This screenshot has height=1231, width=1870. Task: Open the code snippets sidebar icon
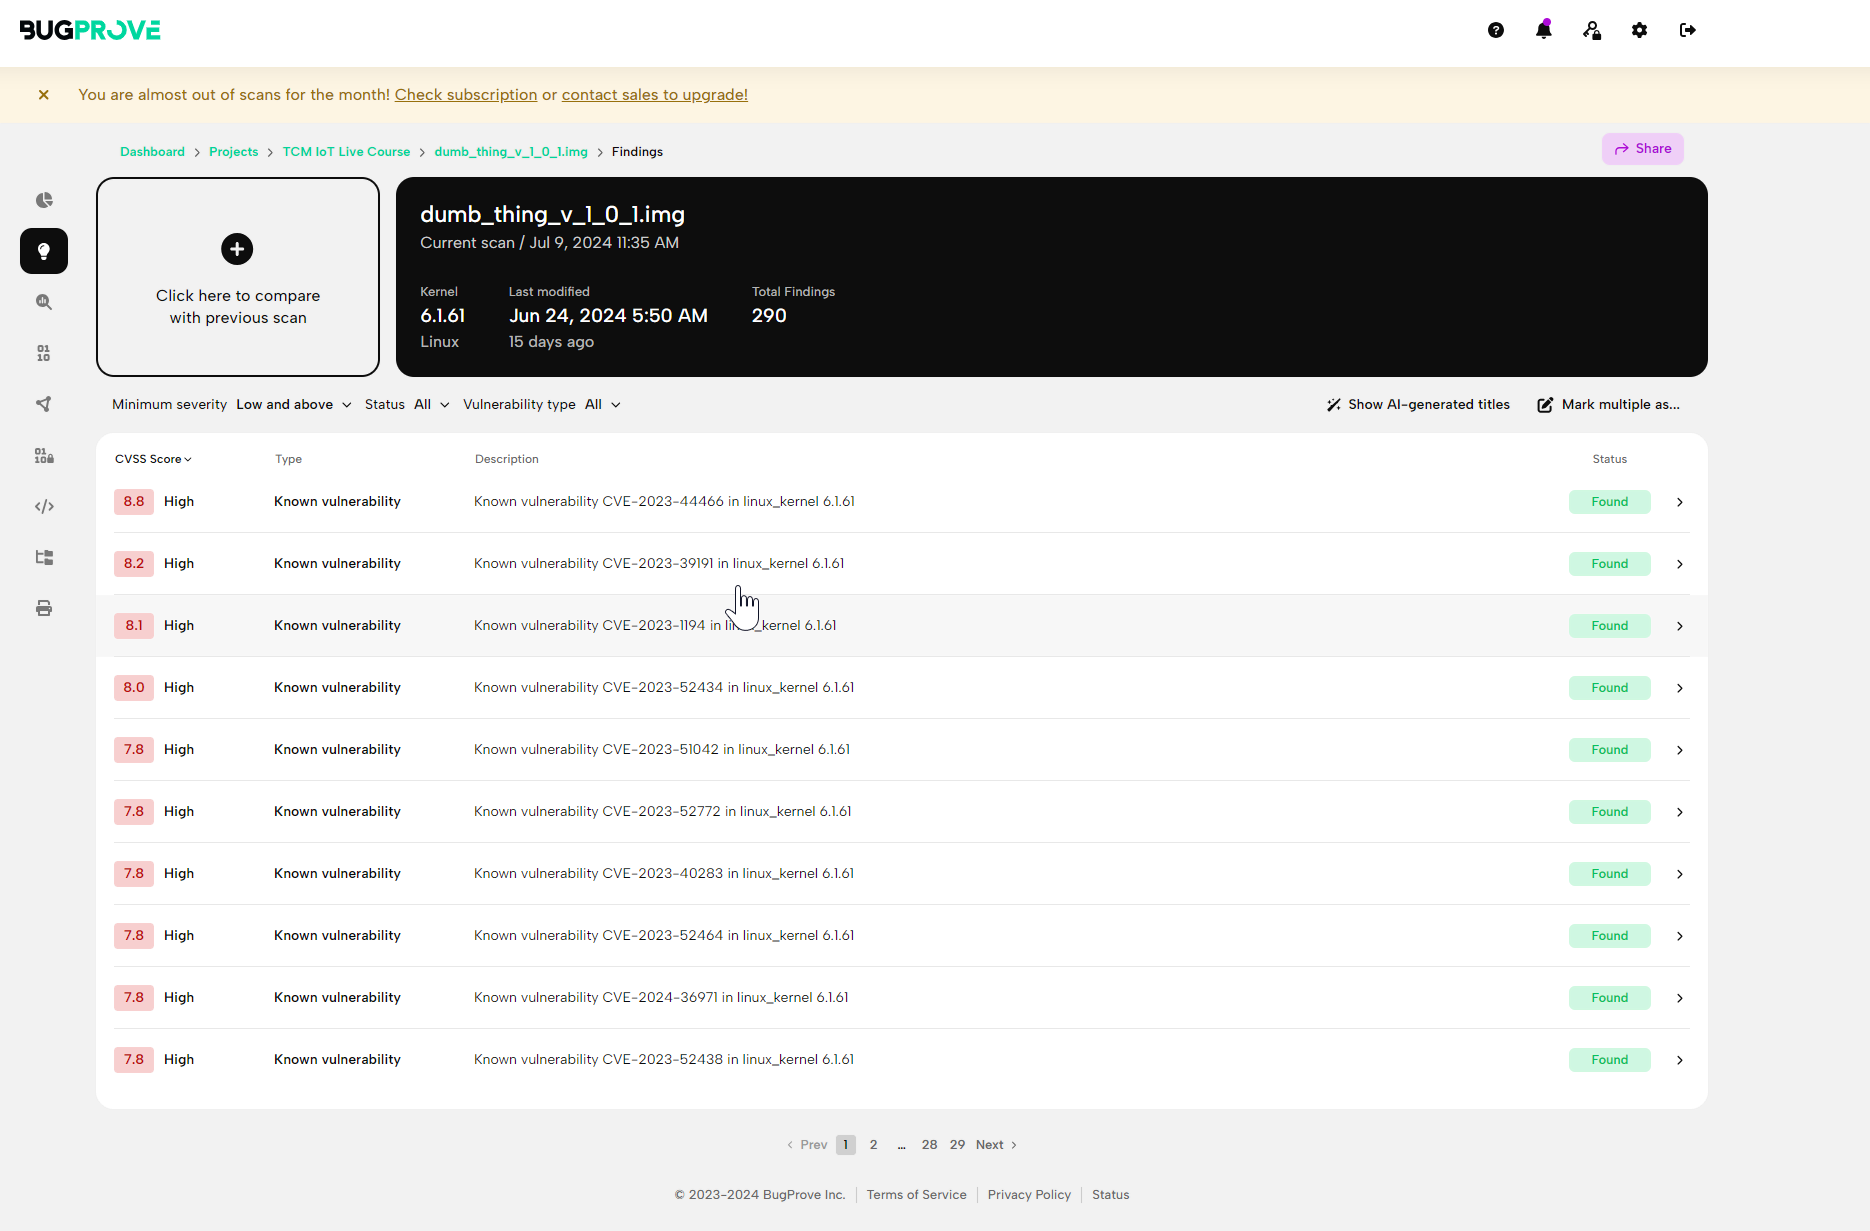44,506
